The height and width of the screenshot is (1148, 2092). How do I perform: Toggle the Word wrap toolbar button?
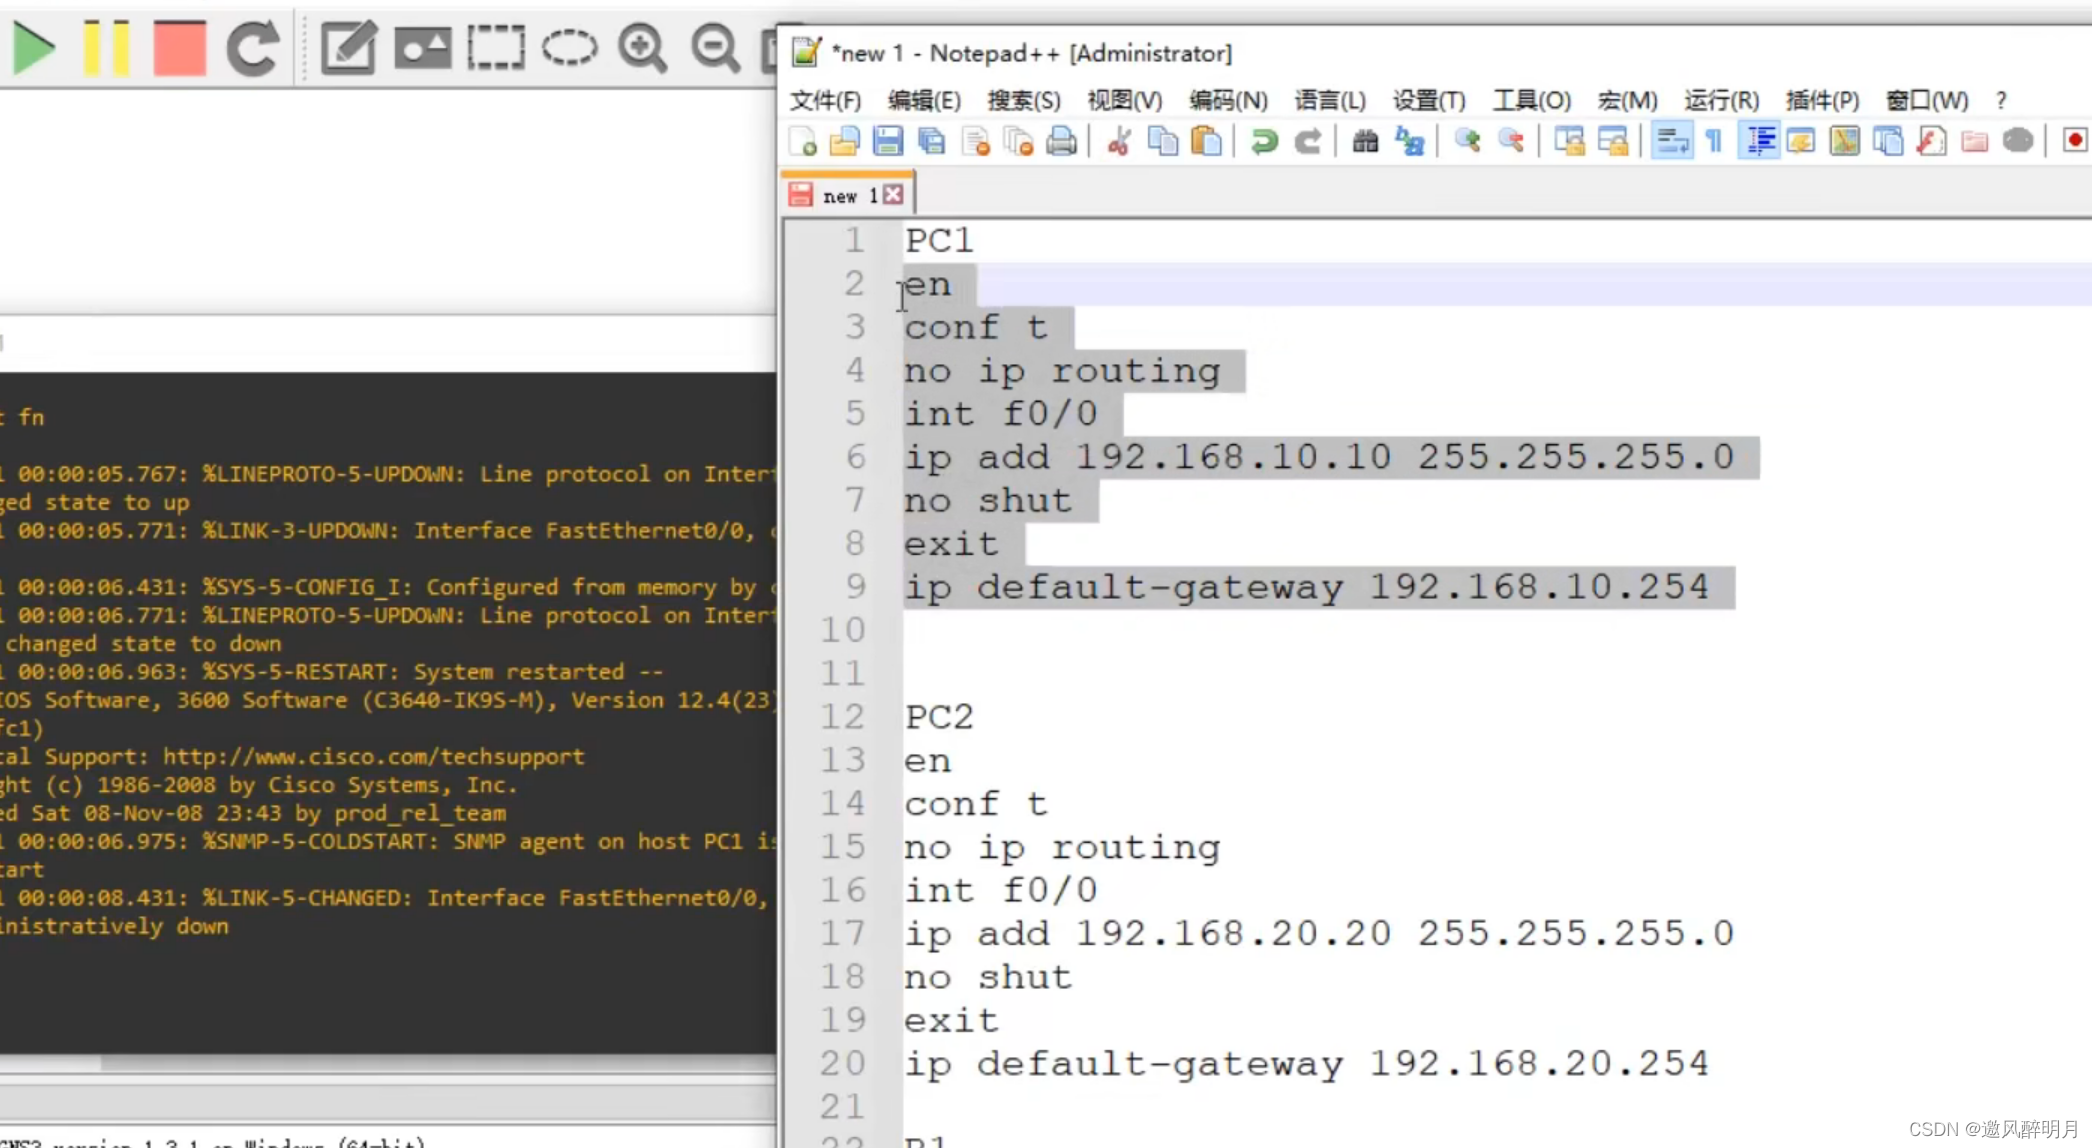[x=1672, y=141]
